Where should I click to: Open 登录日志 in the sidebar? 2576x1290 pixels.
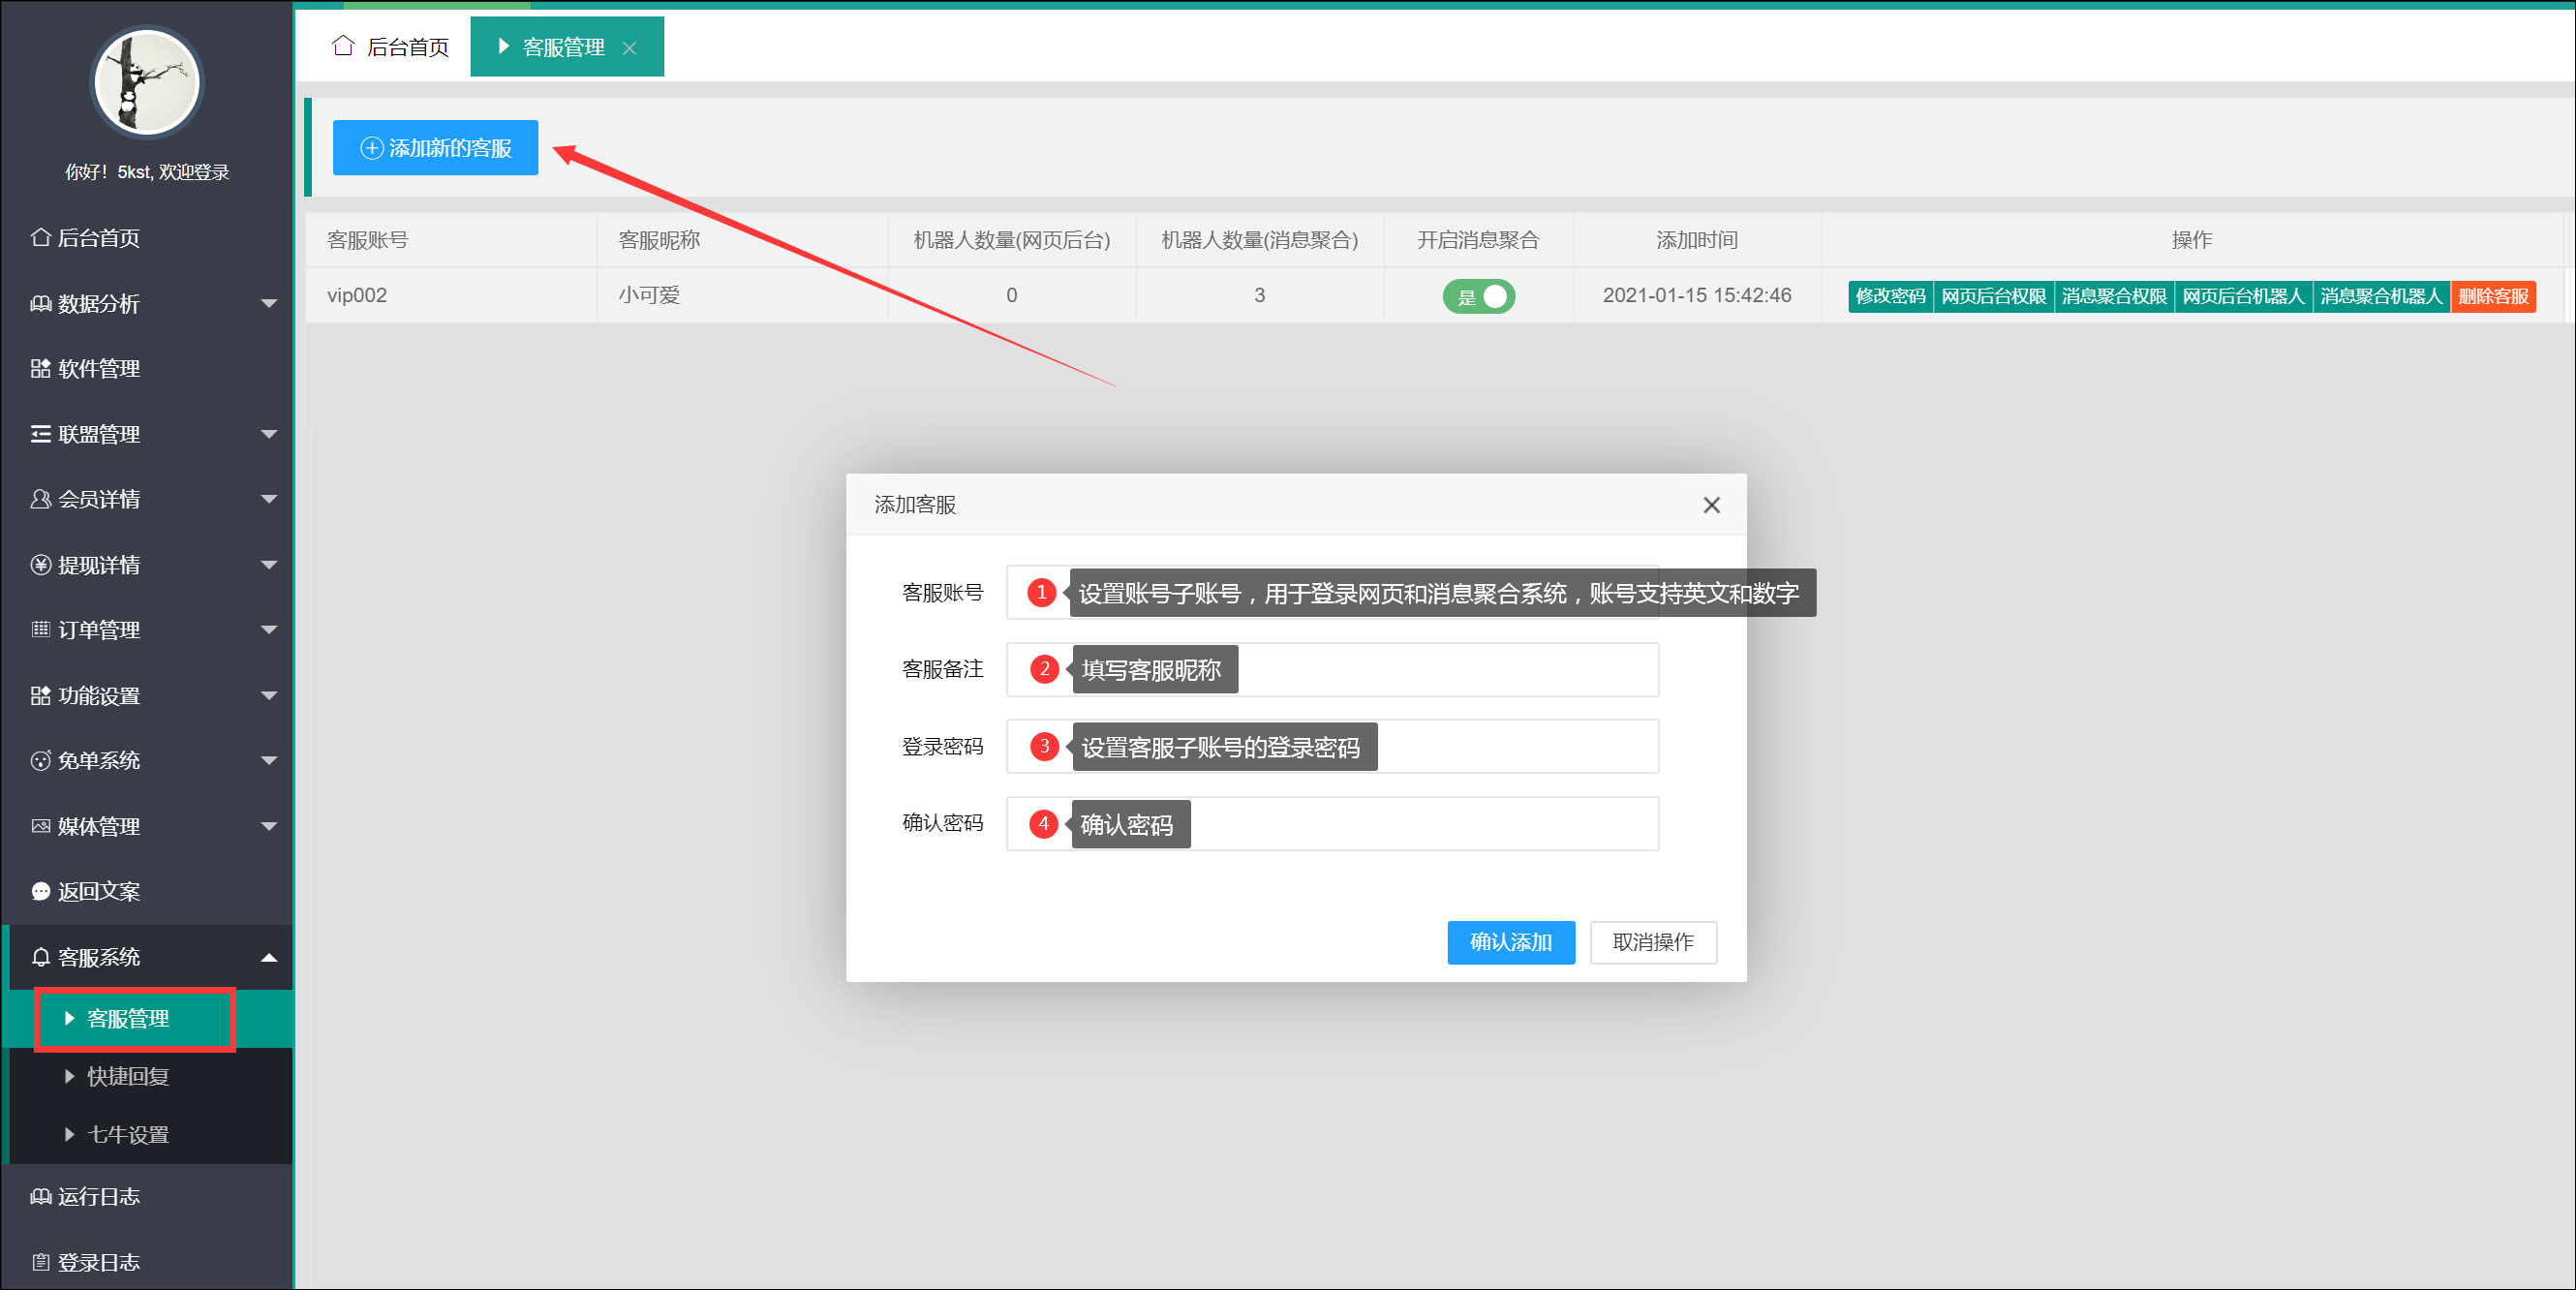point(98,1262)
